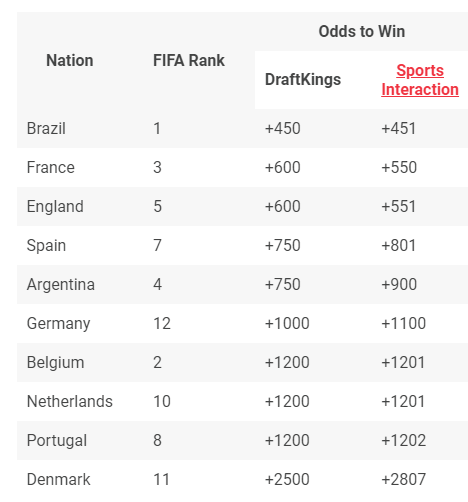This screenshot has height=502, width=468.
Task: Select the Denmark nation cell
Action: (58, 480)
